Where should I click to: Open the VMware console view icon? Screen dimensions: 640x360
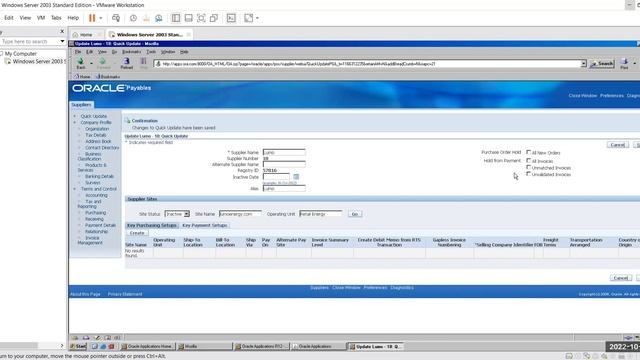click(x=231, y=18)
